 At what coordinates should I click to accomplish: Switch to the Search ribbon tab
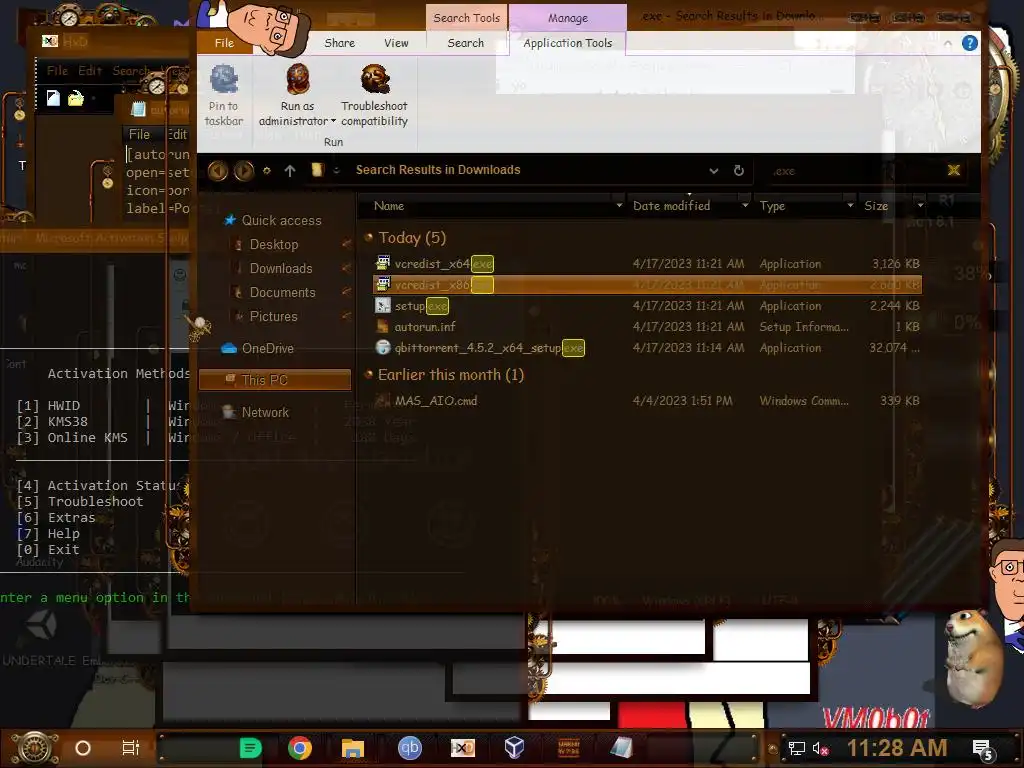coord(466,42)
